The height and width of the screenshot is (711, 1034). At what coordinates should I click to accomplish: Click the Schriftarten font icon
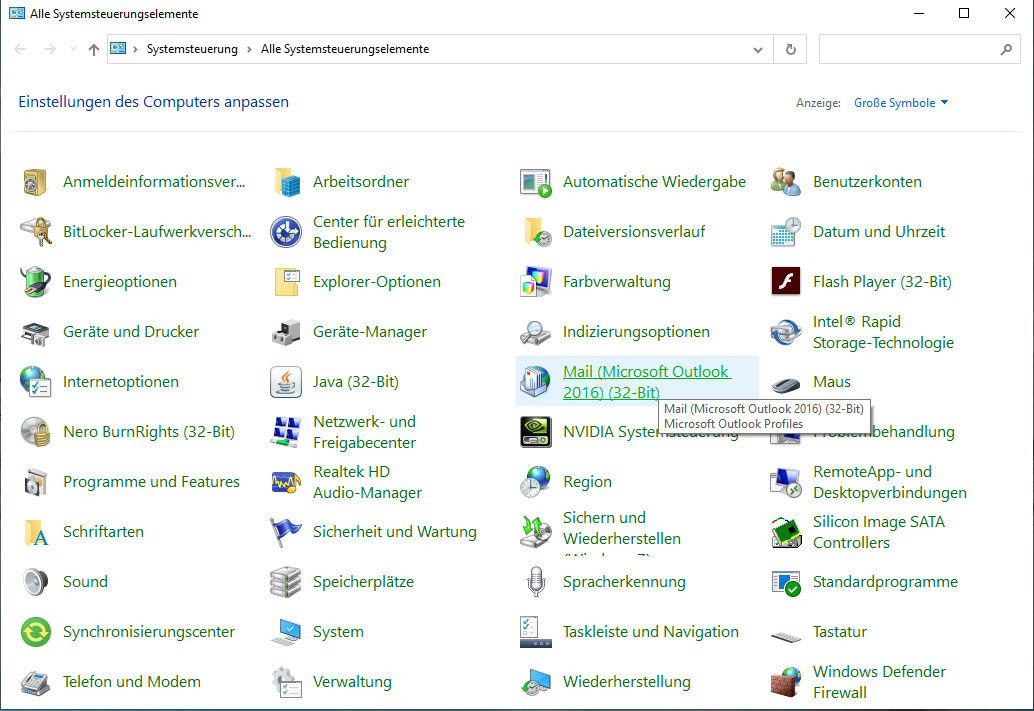coord(36,533)
